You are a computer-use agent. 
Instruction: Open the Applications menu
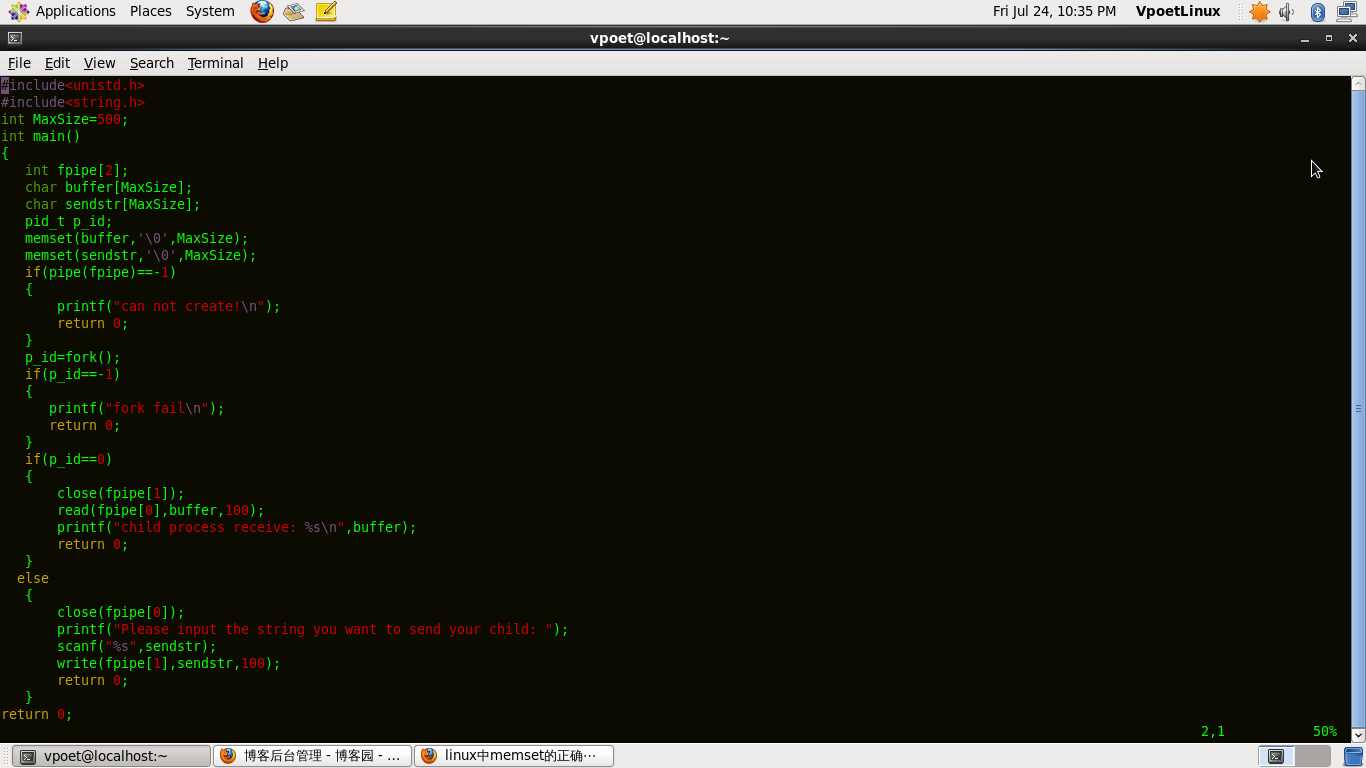(75, 11)
